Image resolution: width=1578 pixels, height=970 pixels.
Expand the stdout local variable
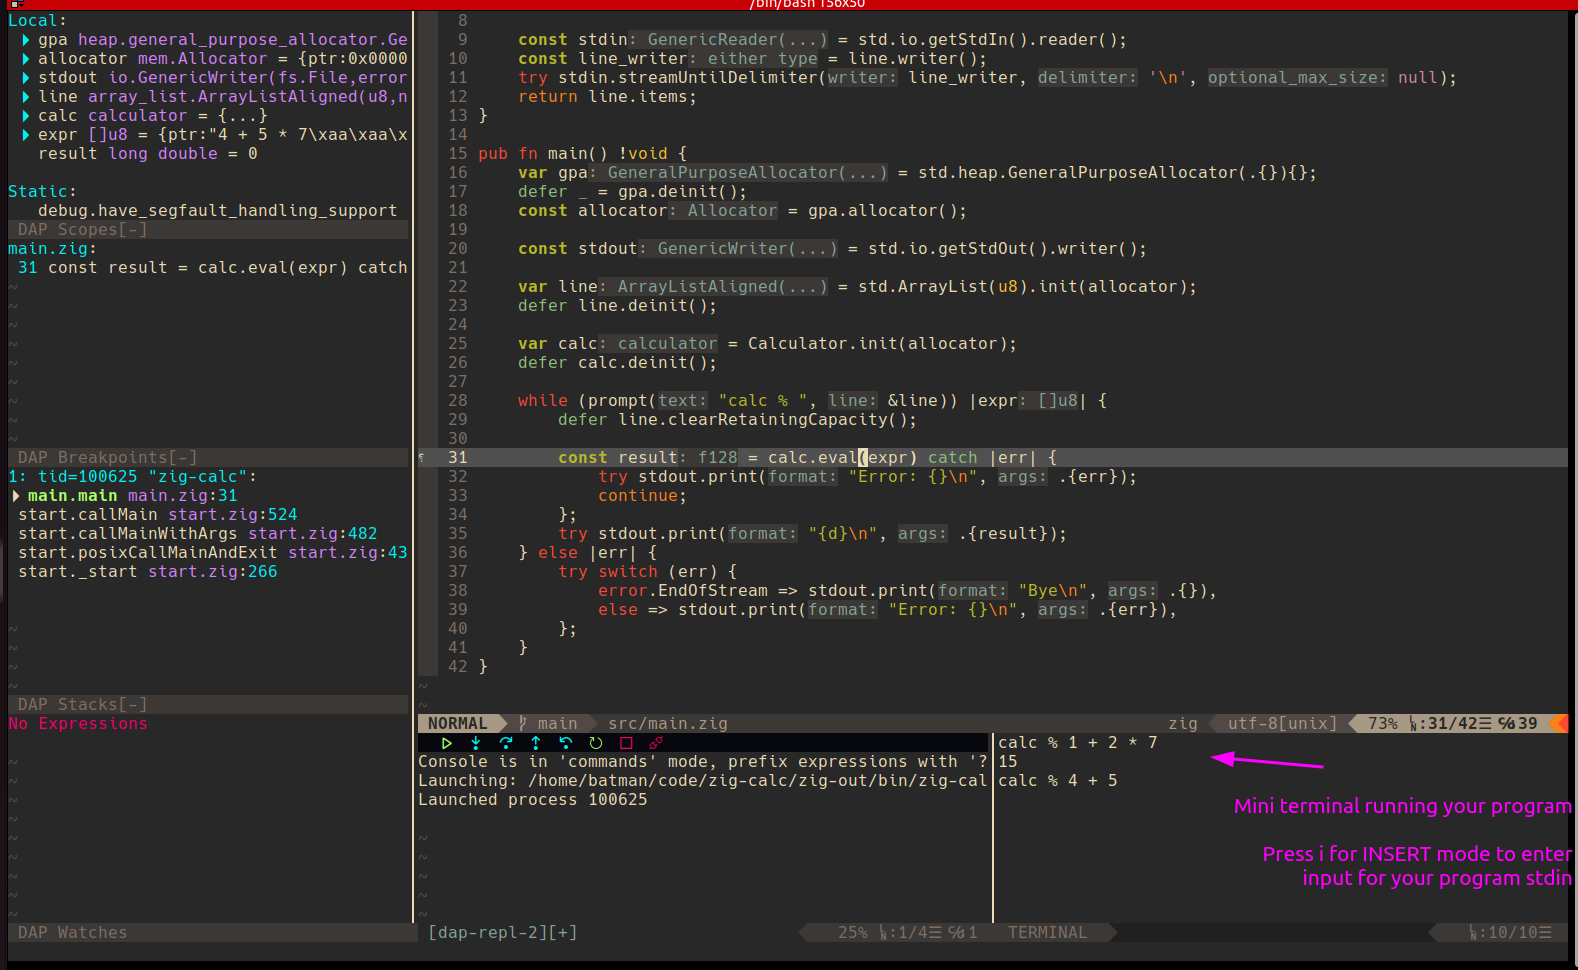(x=26, y=78)
